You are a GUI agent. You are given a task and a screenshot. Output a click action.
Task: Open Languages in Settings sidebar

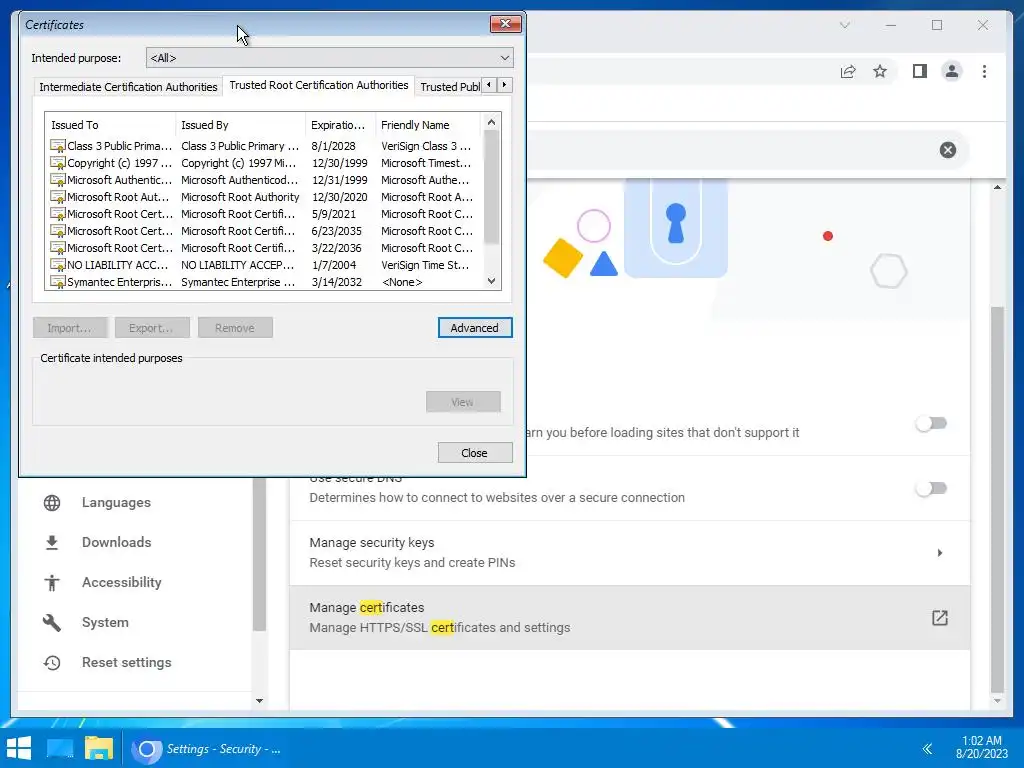tap(116, 502)
